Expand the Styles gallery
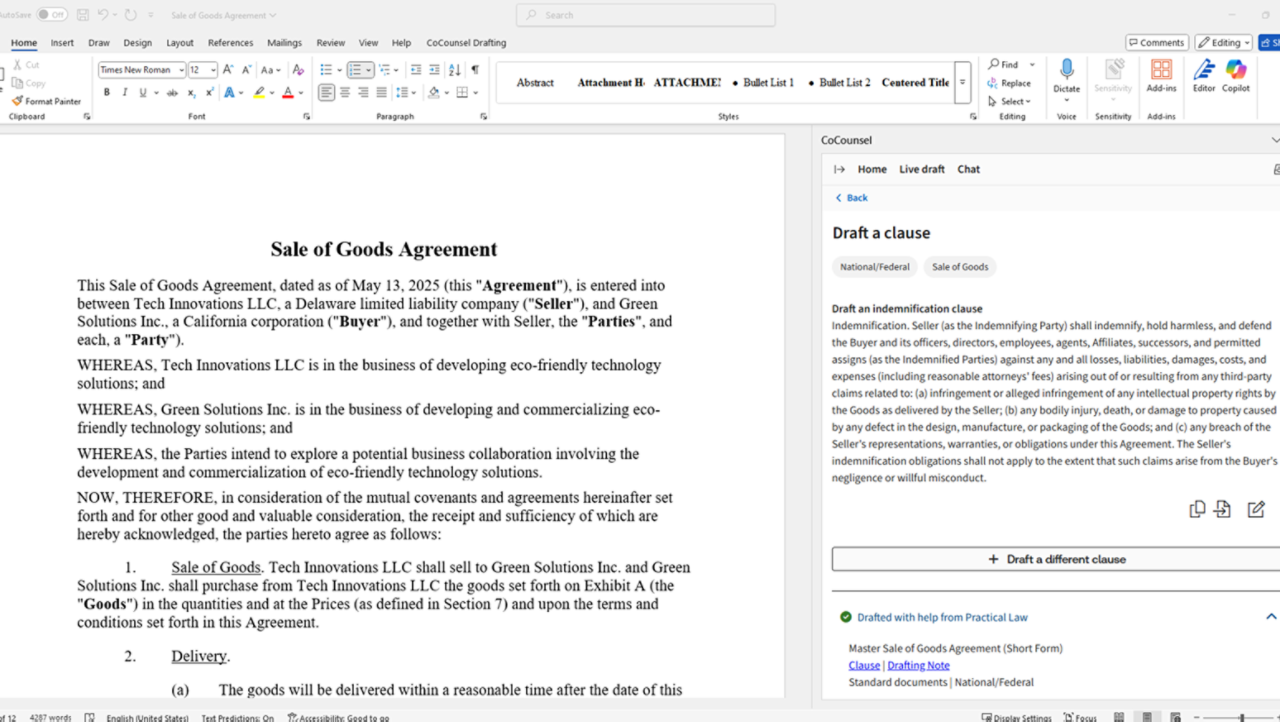 tap(962, 83)
